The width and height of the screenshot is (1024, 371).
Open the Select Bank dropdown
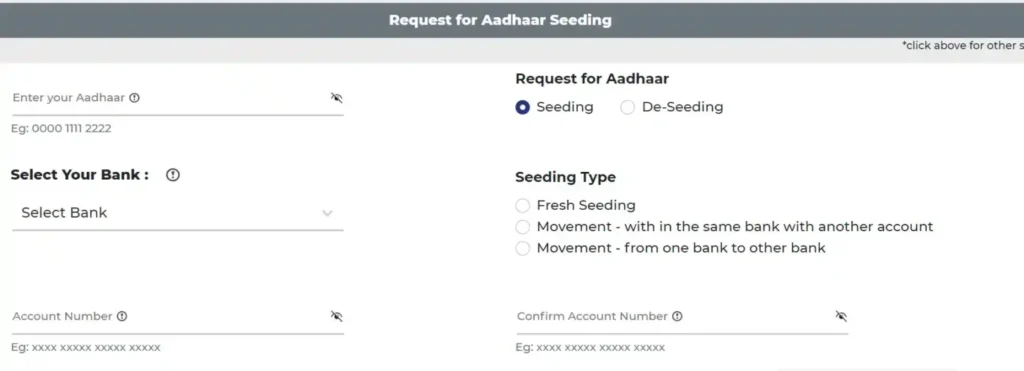pos(178,213)
